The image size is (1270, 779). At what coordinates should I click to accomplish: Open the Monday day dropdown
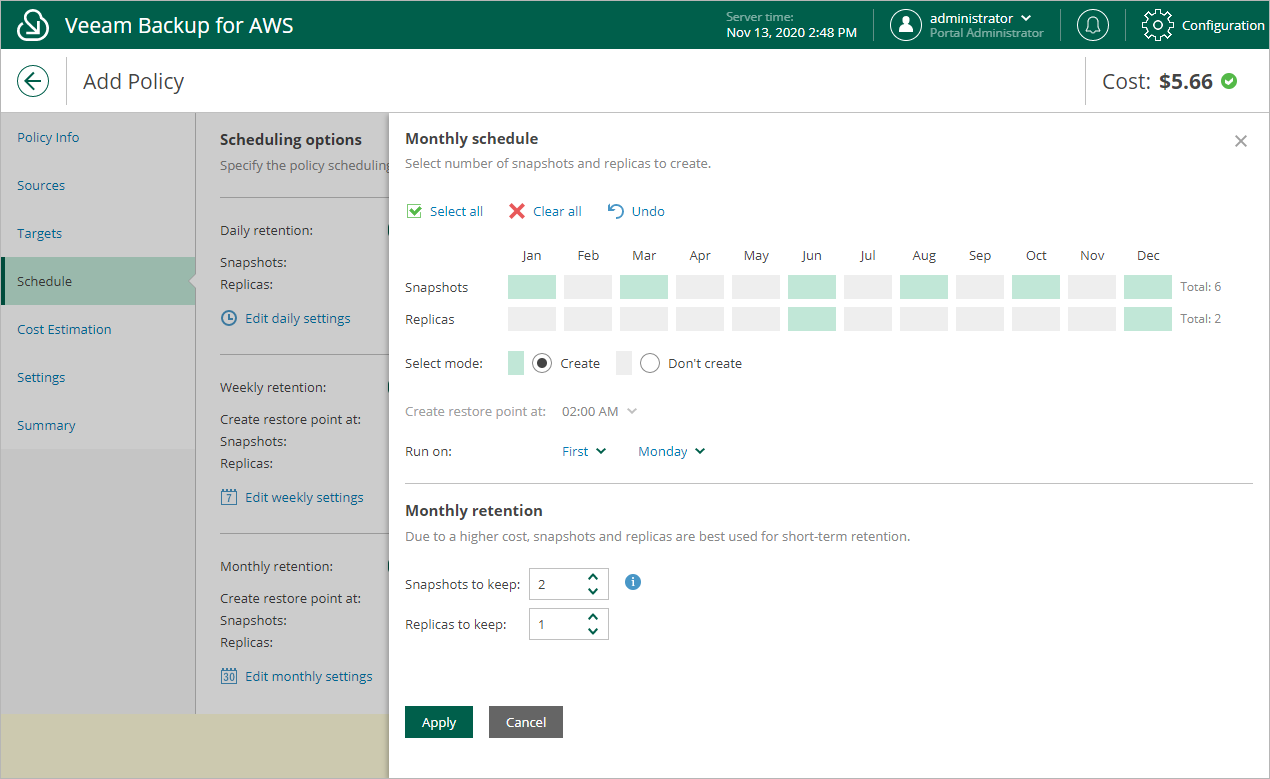click(x=672, y=451)
